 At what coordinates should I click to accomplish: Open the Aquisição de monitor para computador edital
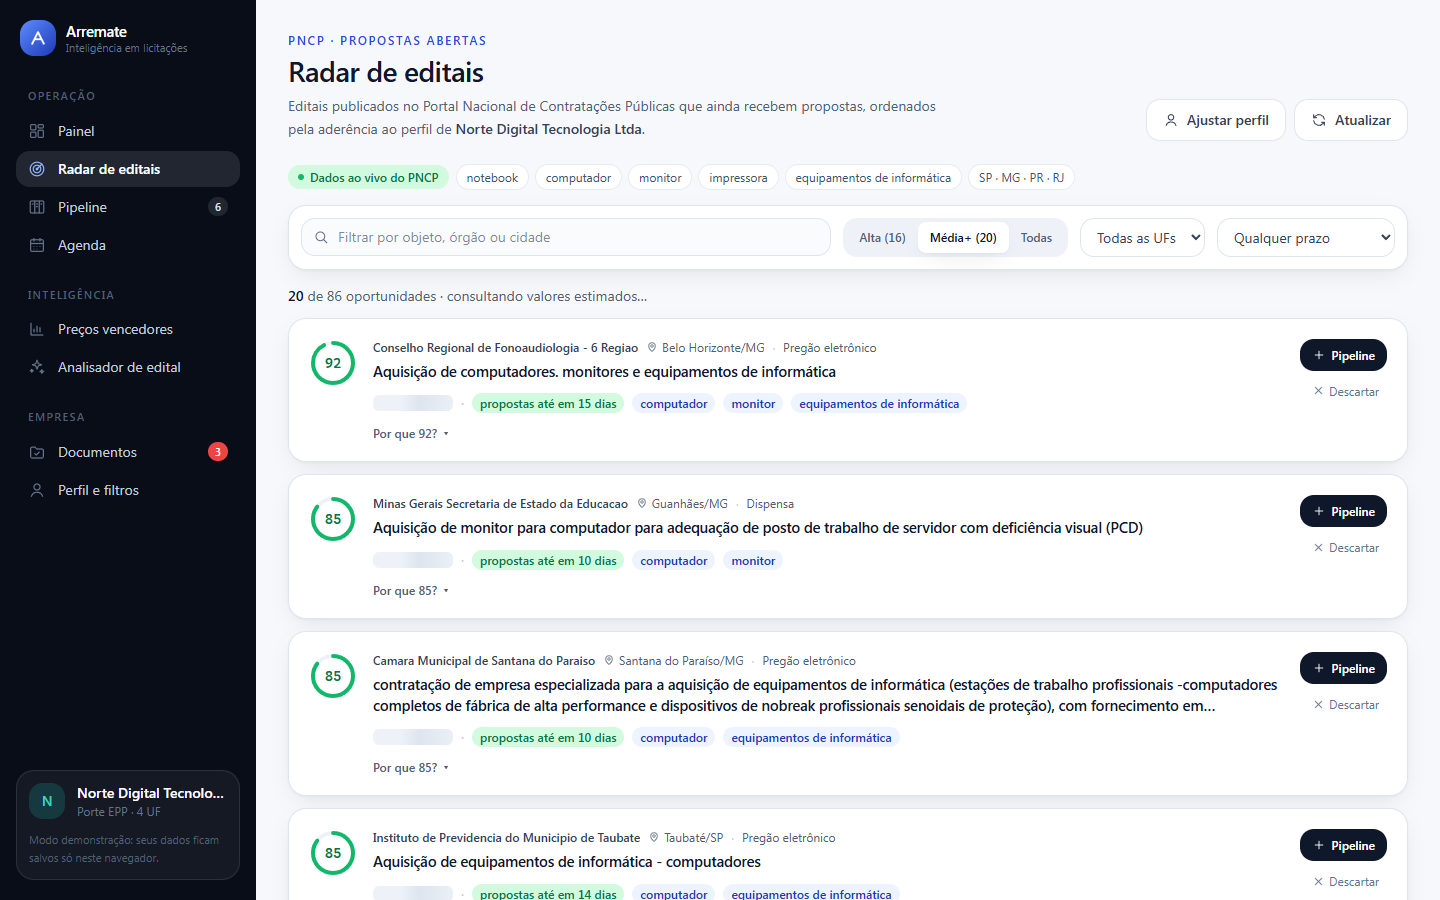tap(758, 528)
